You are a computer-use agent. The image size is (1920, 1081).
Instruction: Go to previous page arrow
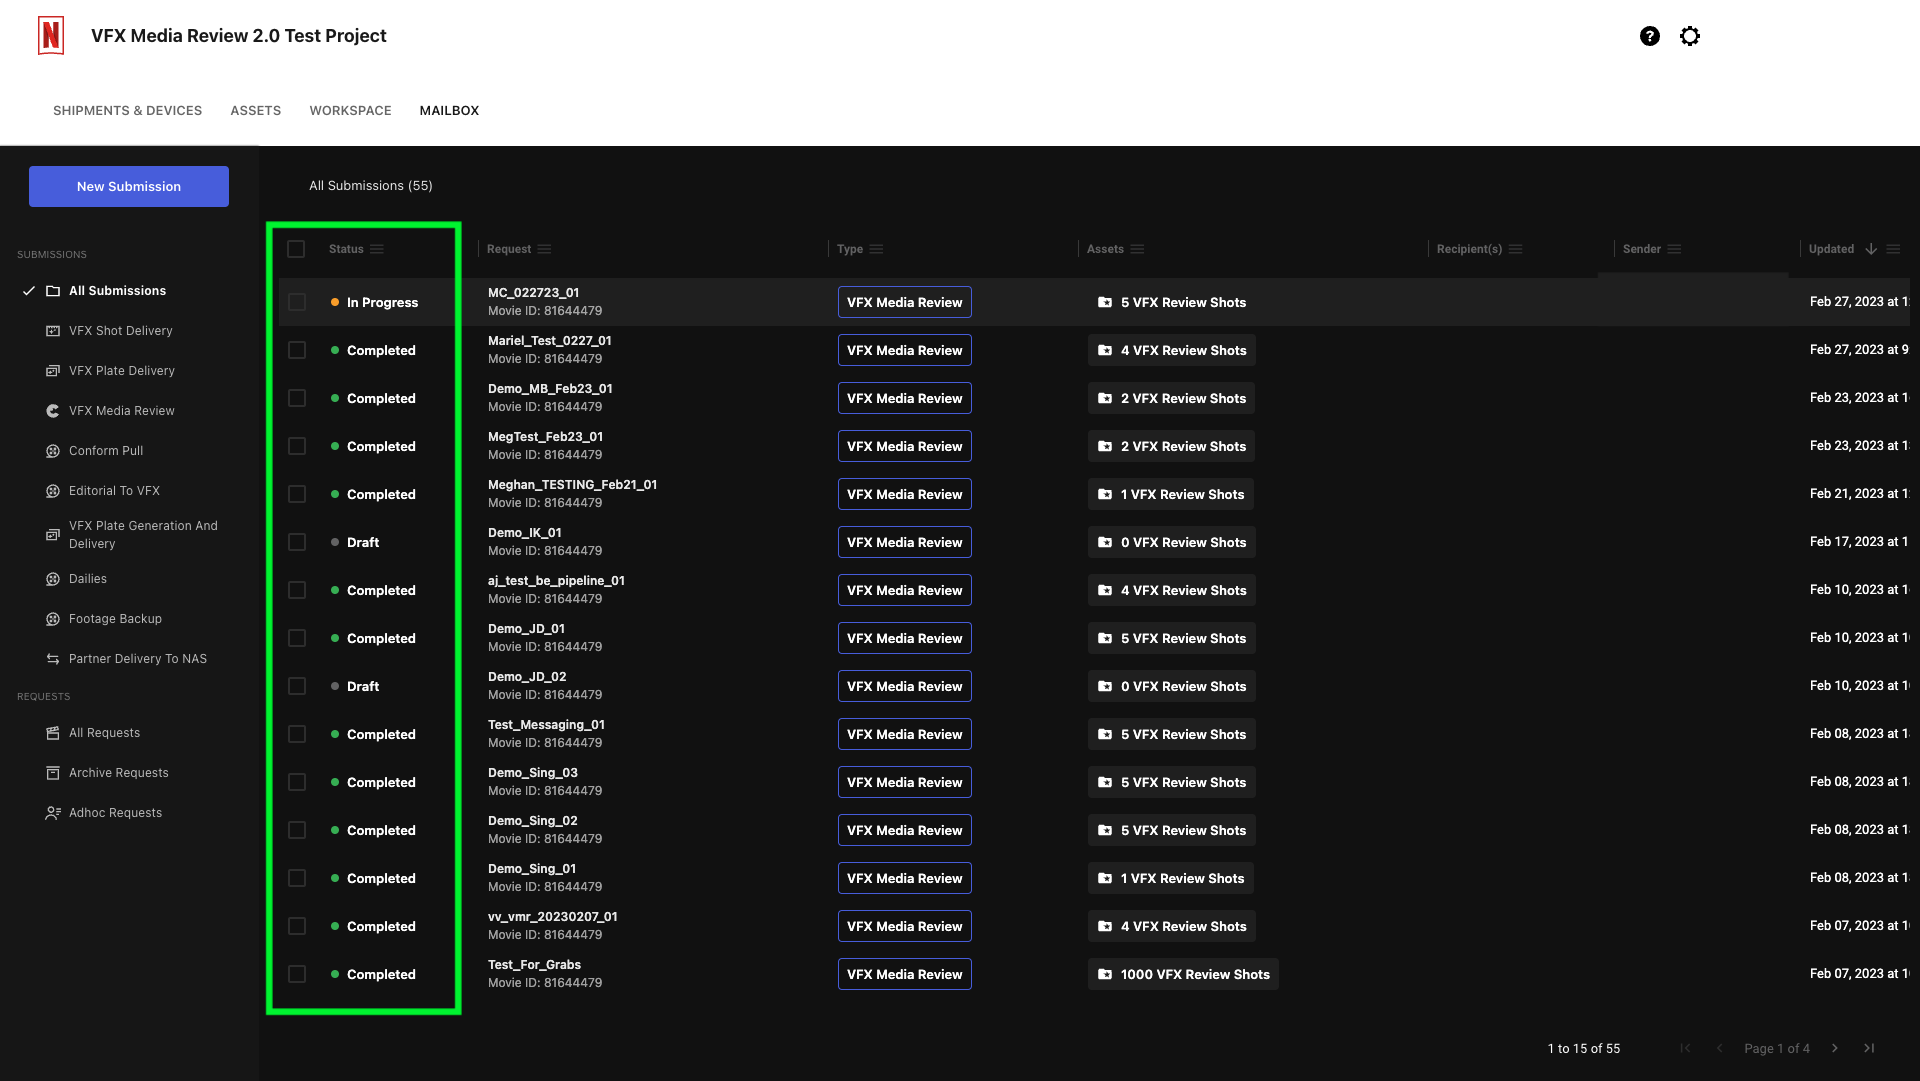1720,1048
